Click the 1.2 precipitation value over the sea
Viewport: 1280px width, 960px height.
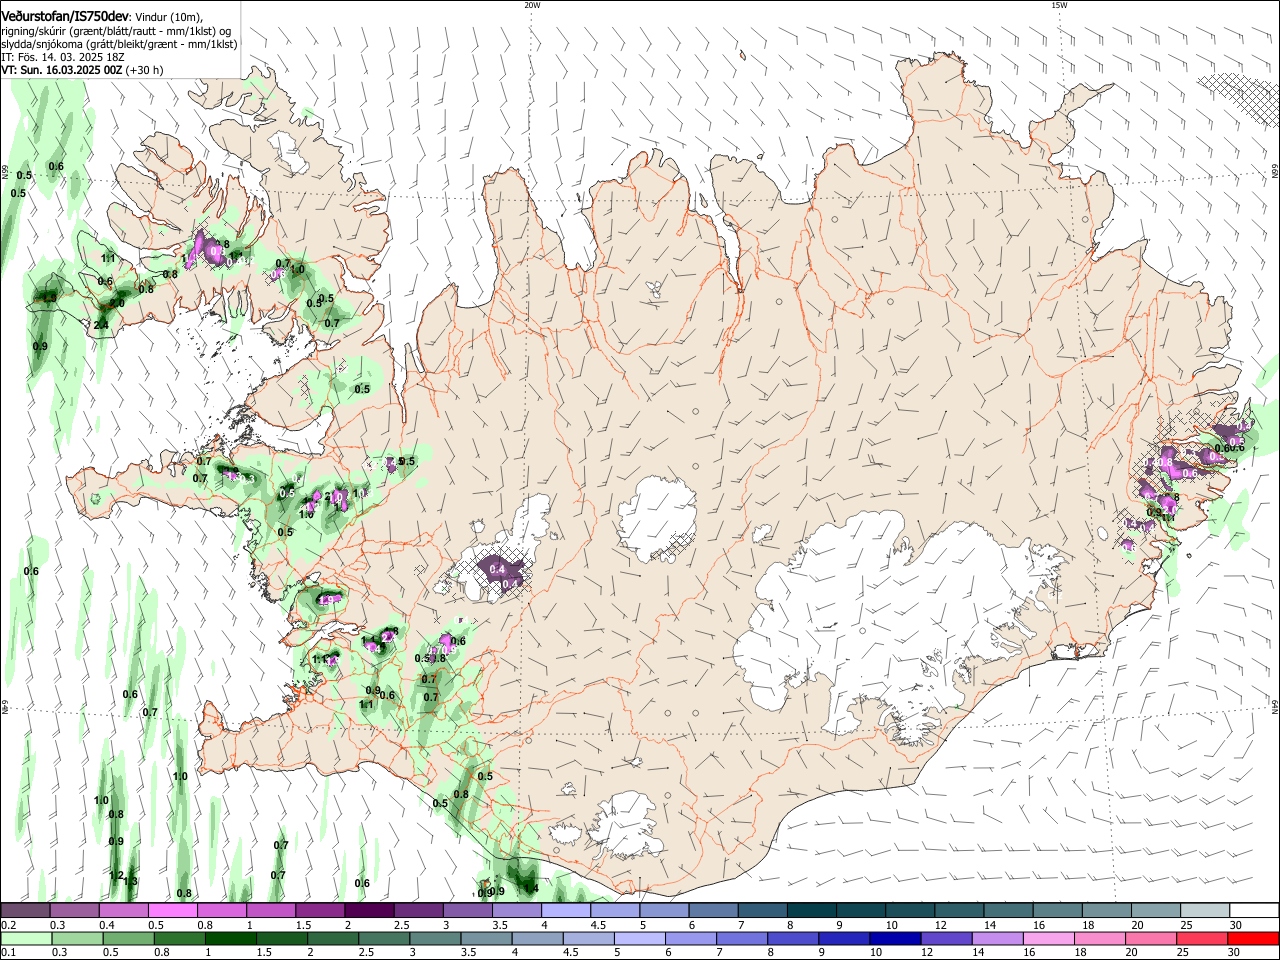(116, 876)
